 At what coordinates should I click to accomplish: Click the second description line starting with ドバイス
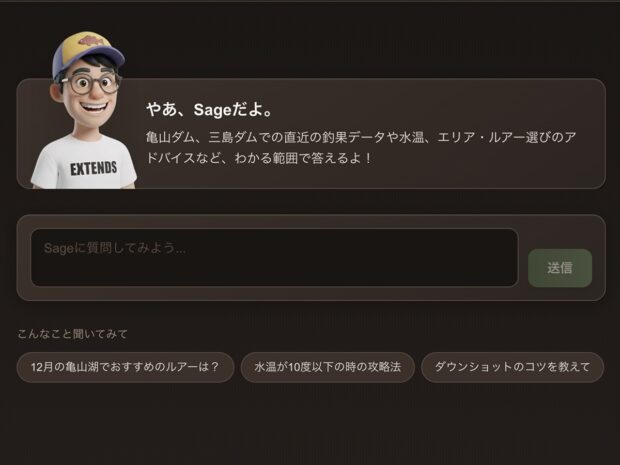[x=259, y=158]
